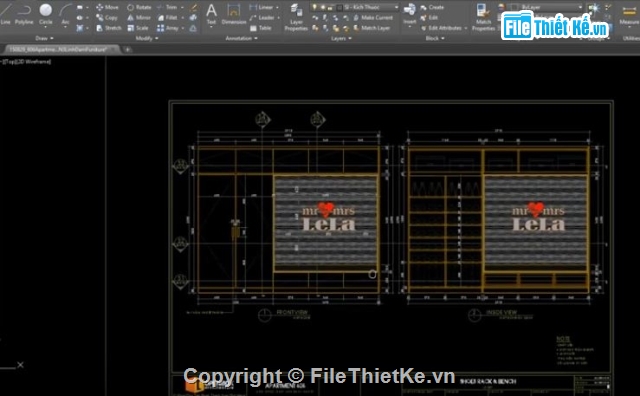Click Create block button
The height and width of the screenshot is (396, 640).
(432, 7)
